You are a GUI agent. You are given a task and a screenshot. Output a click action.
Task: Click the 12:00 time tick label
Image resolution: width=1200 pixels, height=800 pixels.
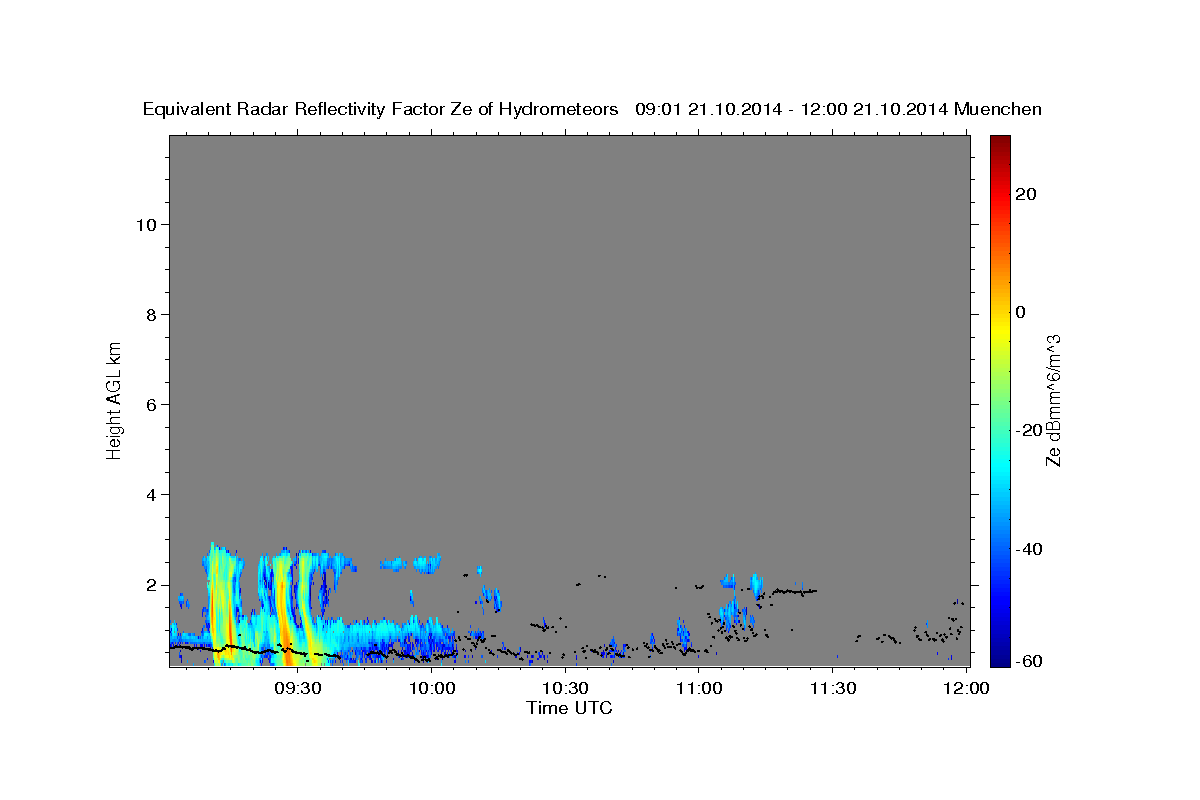[x=966, y=689]
